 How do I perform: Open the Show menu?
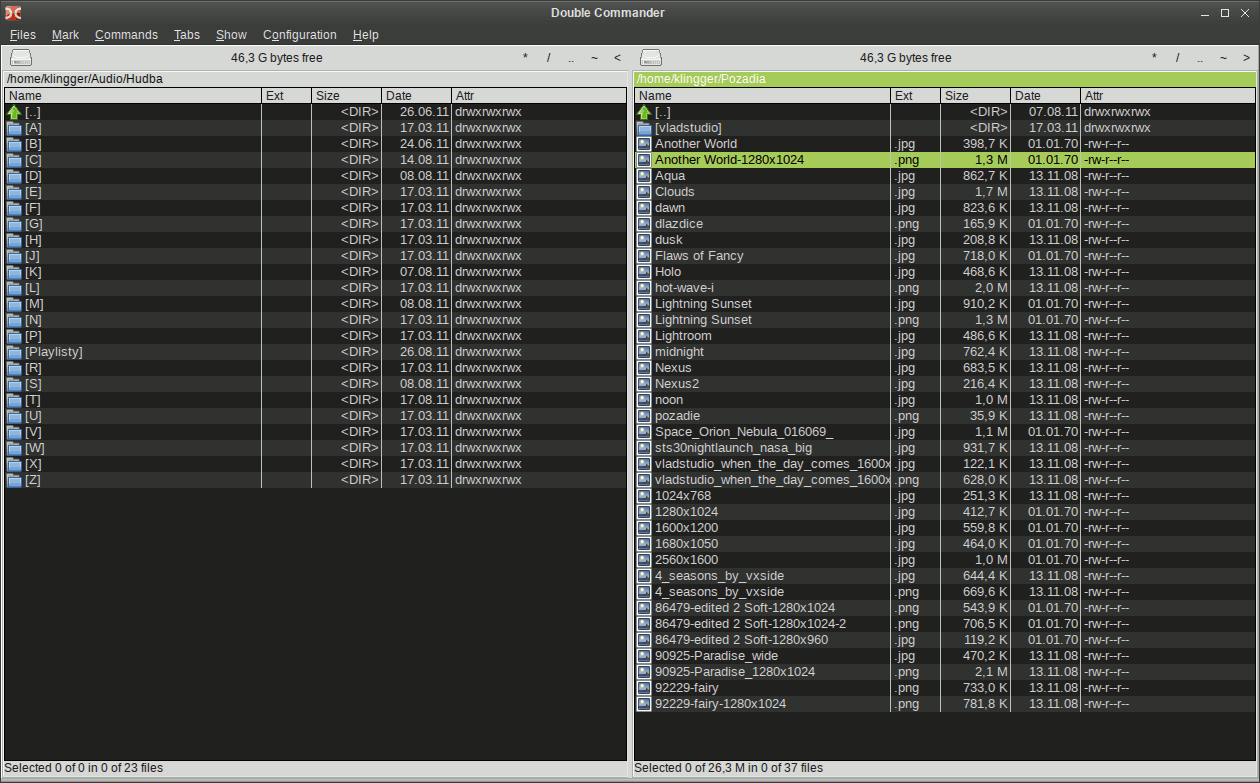pos(231,35)
